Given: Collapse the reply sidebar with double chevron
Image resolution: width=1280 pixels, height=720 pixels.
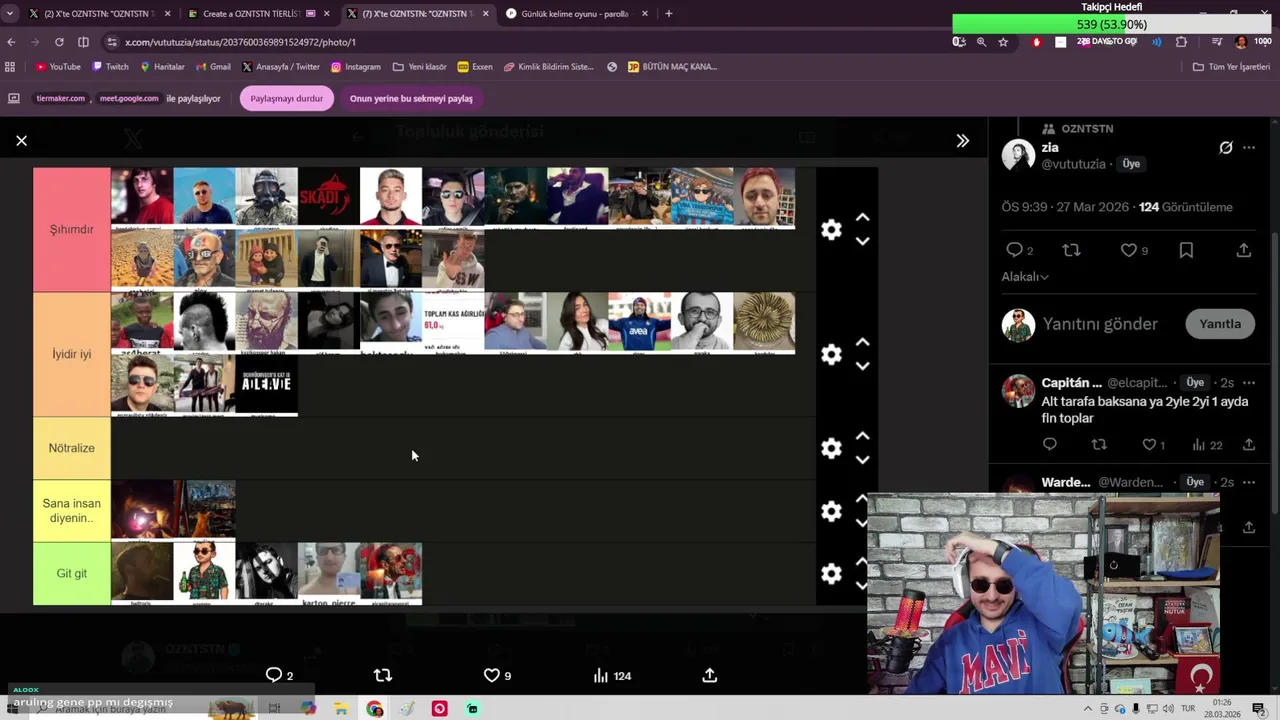Looking at the screenshot, I should click(962, 141).
